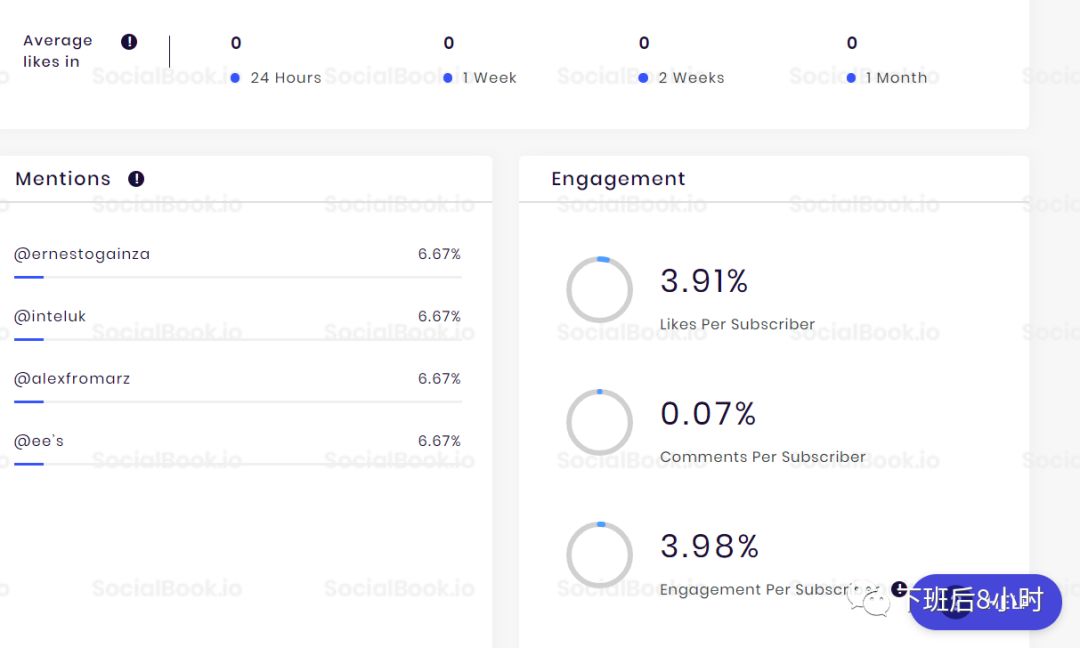
Task: Open the @ernestogainza mention link
Action: point(82,254)
